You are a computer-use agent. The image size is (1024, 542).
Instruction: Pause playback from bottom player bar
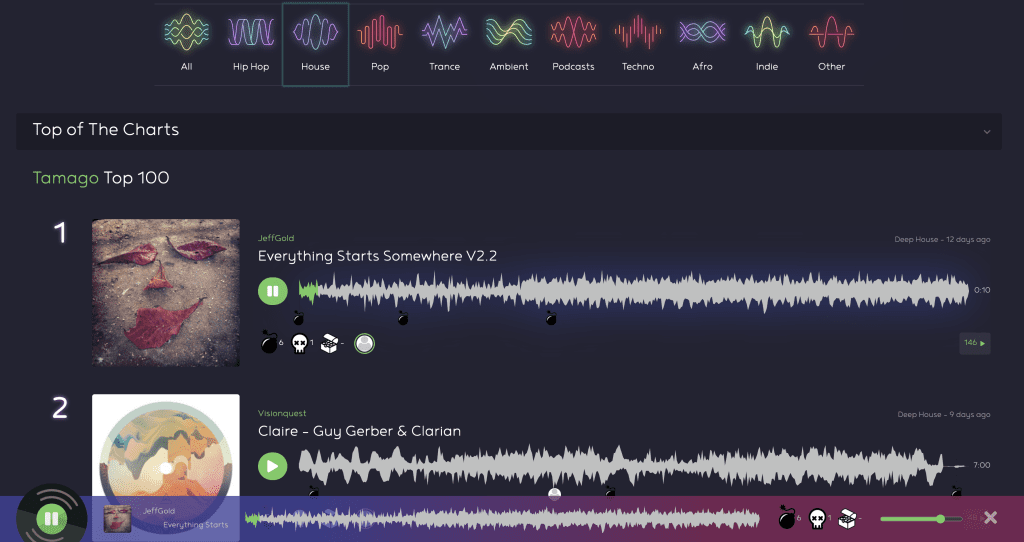coord(51,518)
